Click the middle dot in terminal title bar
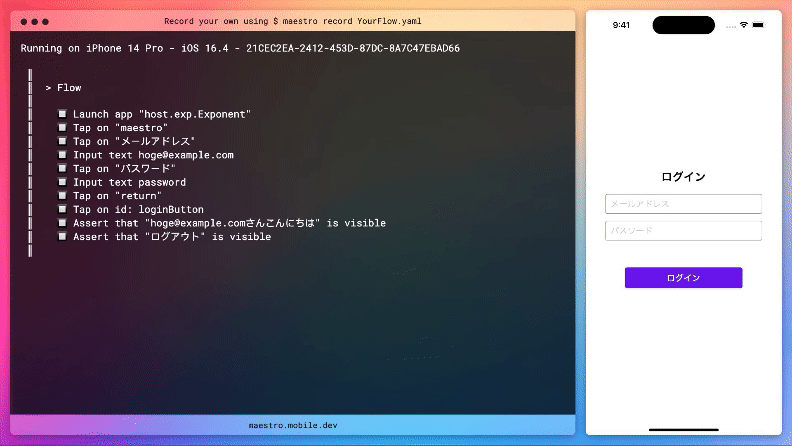 click(x=33, y=21)
